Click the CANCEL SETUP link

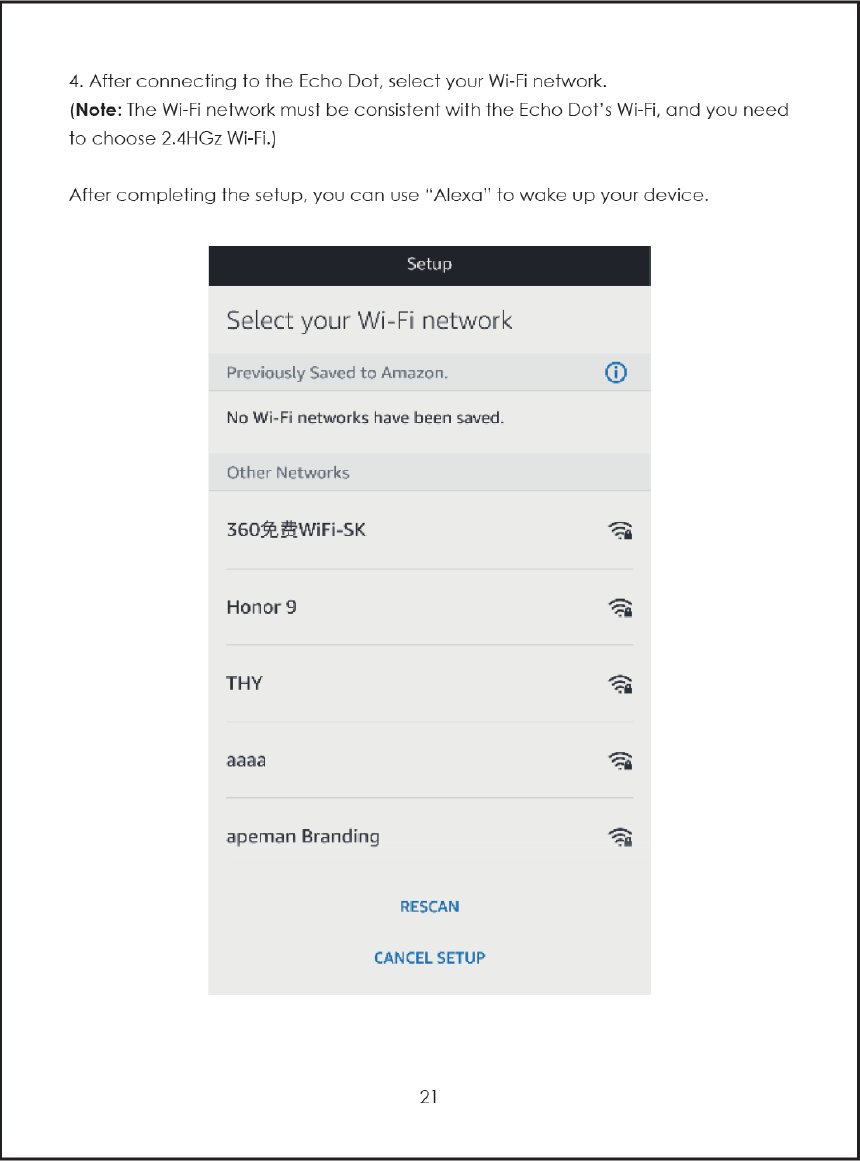(429, 958)
